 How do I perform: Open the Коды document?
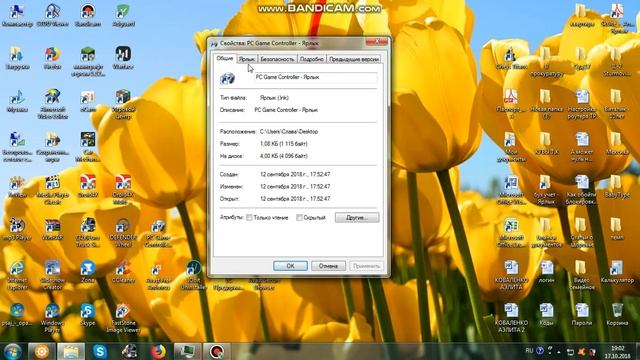[546, 315]
